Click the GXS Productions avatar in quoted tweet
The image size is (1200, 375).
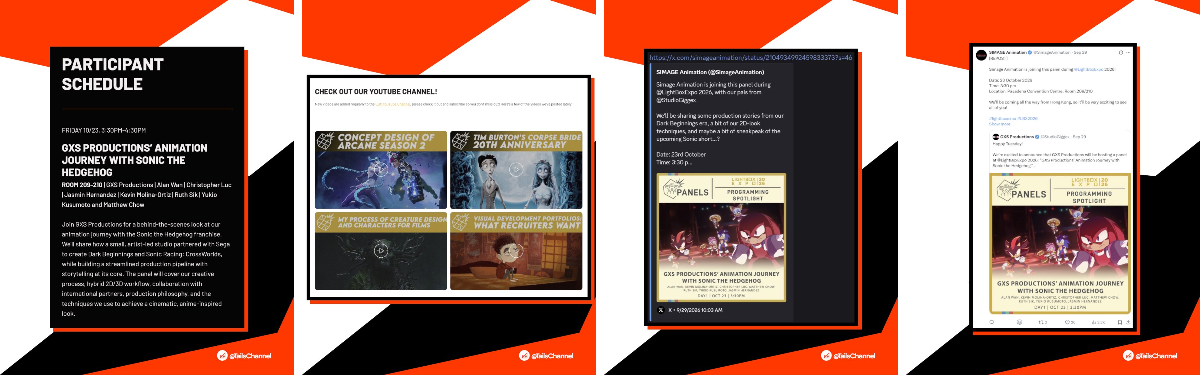pyautogui.click(x=995, y=136)
